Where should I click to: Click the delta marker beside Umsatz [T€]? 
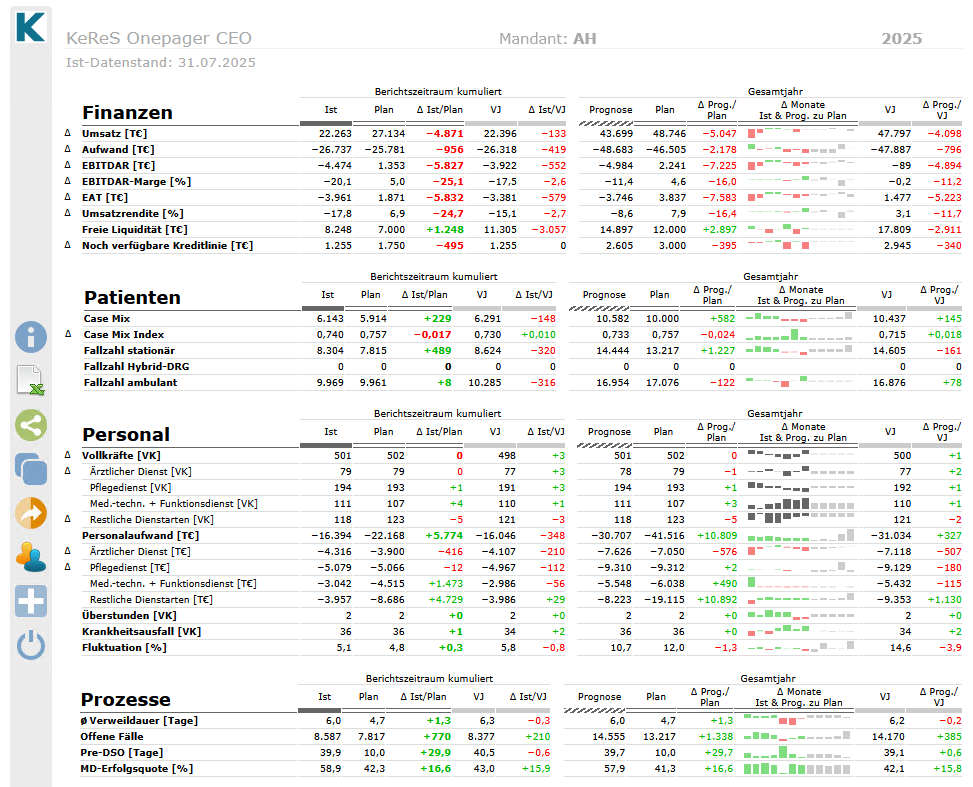(x=68, y=133)
